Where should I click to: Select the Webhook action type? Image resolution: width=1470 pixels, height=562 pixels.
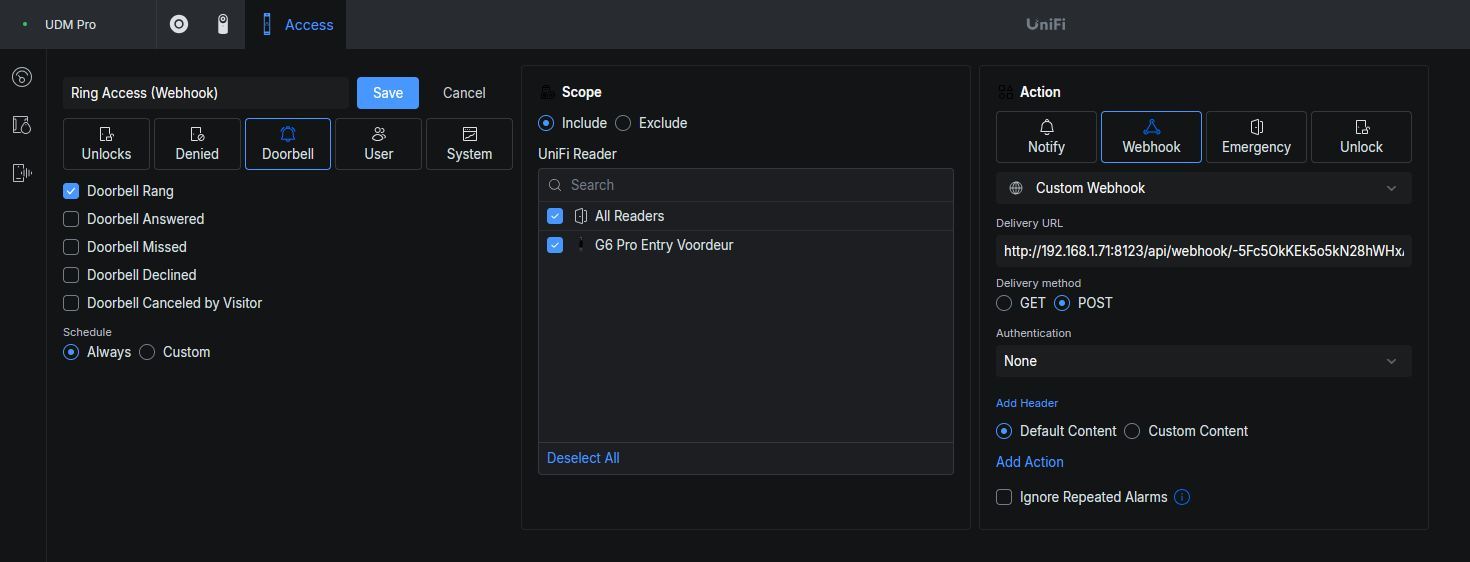1151,137
